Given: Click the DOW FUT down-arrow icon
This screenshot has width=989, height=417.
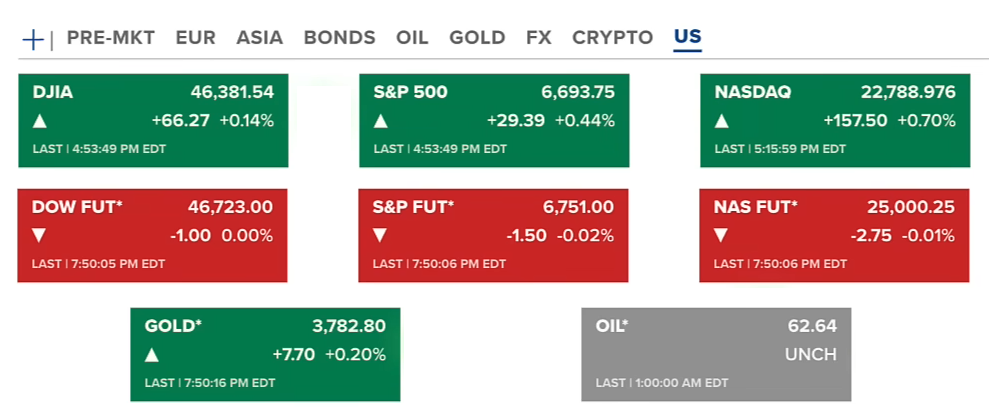Looking at the screenshot, I should 40,237.
